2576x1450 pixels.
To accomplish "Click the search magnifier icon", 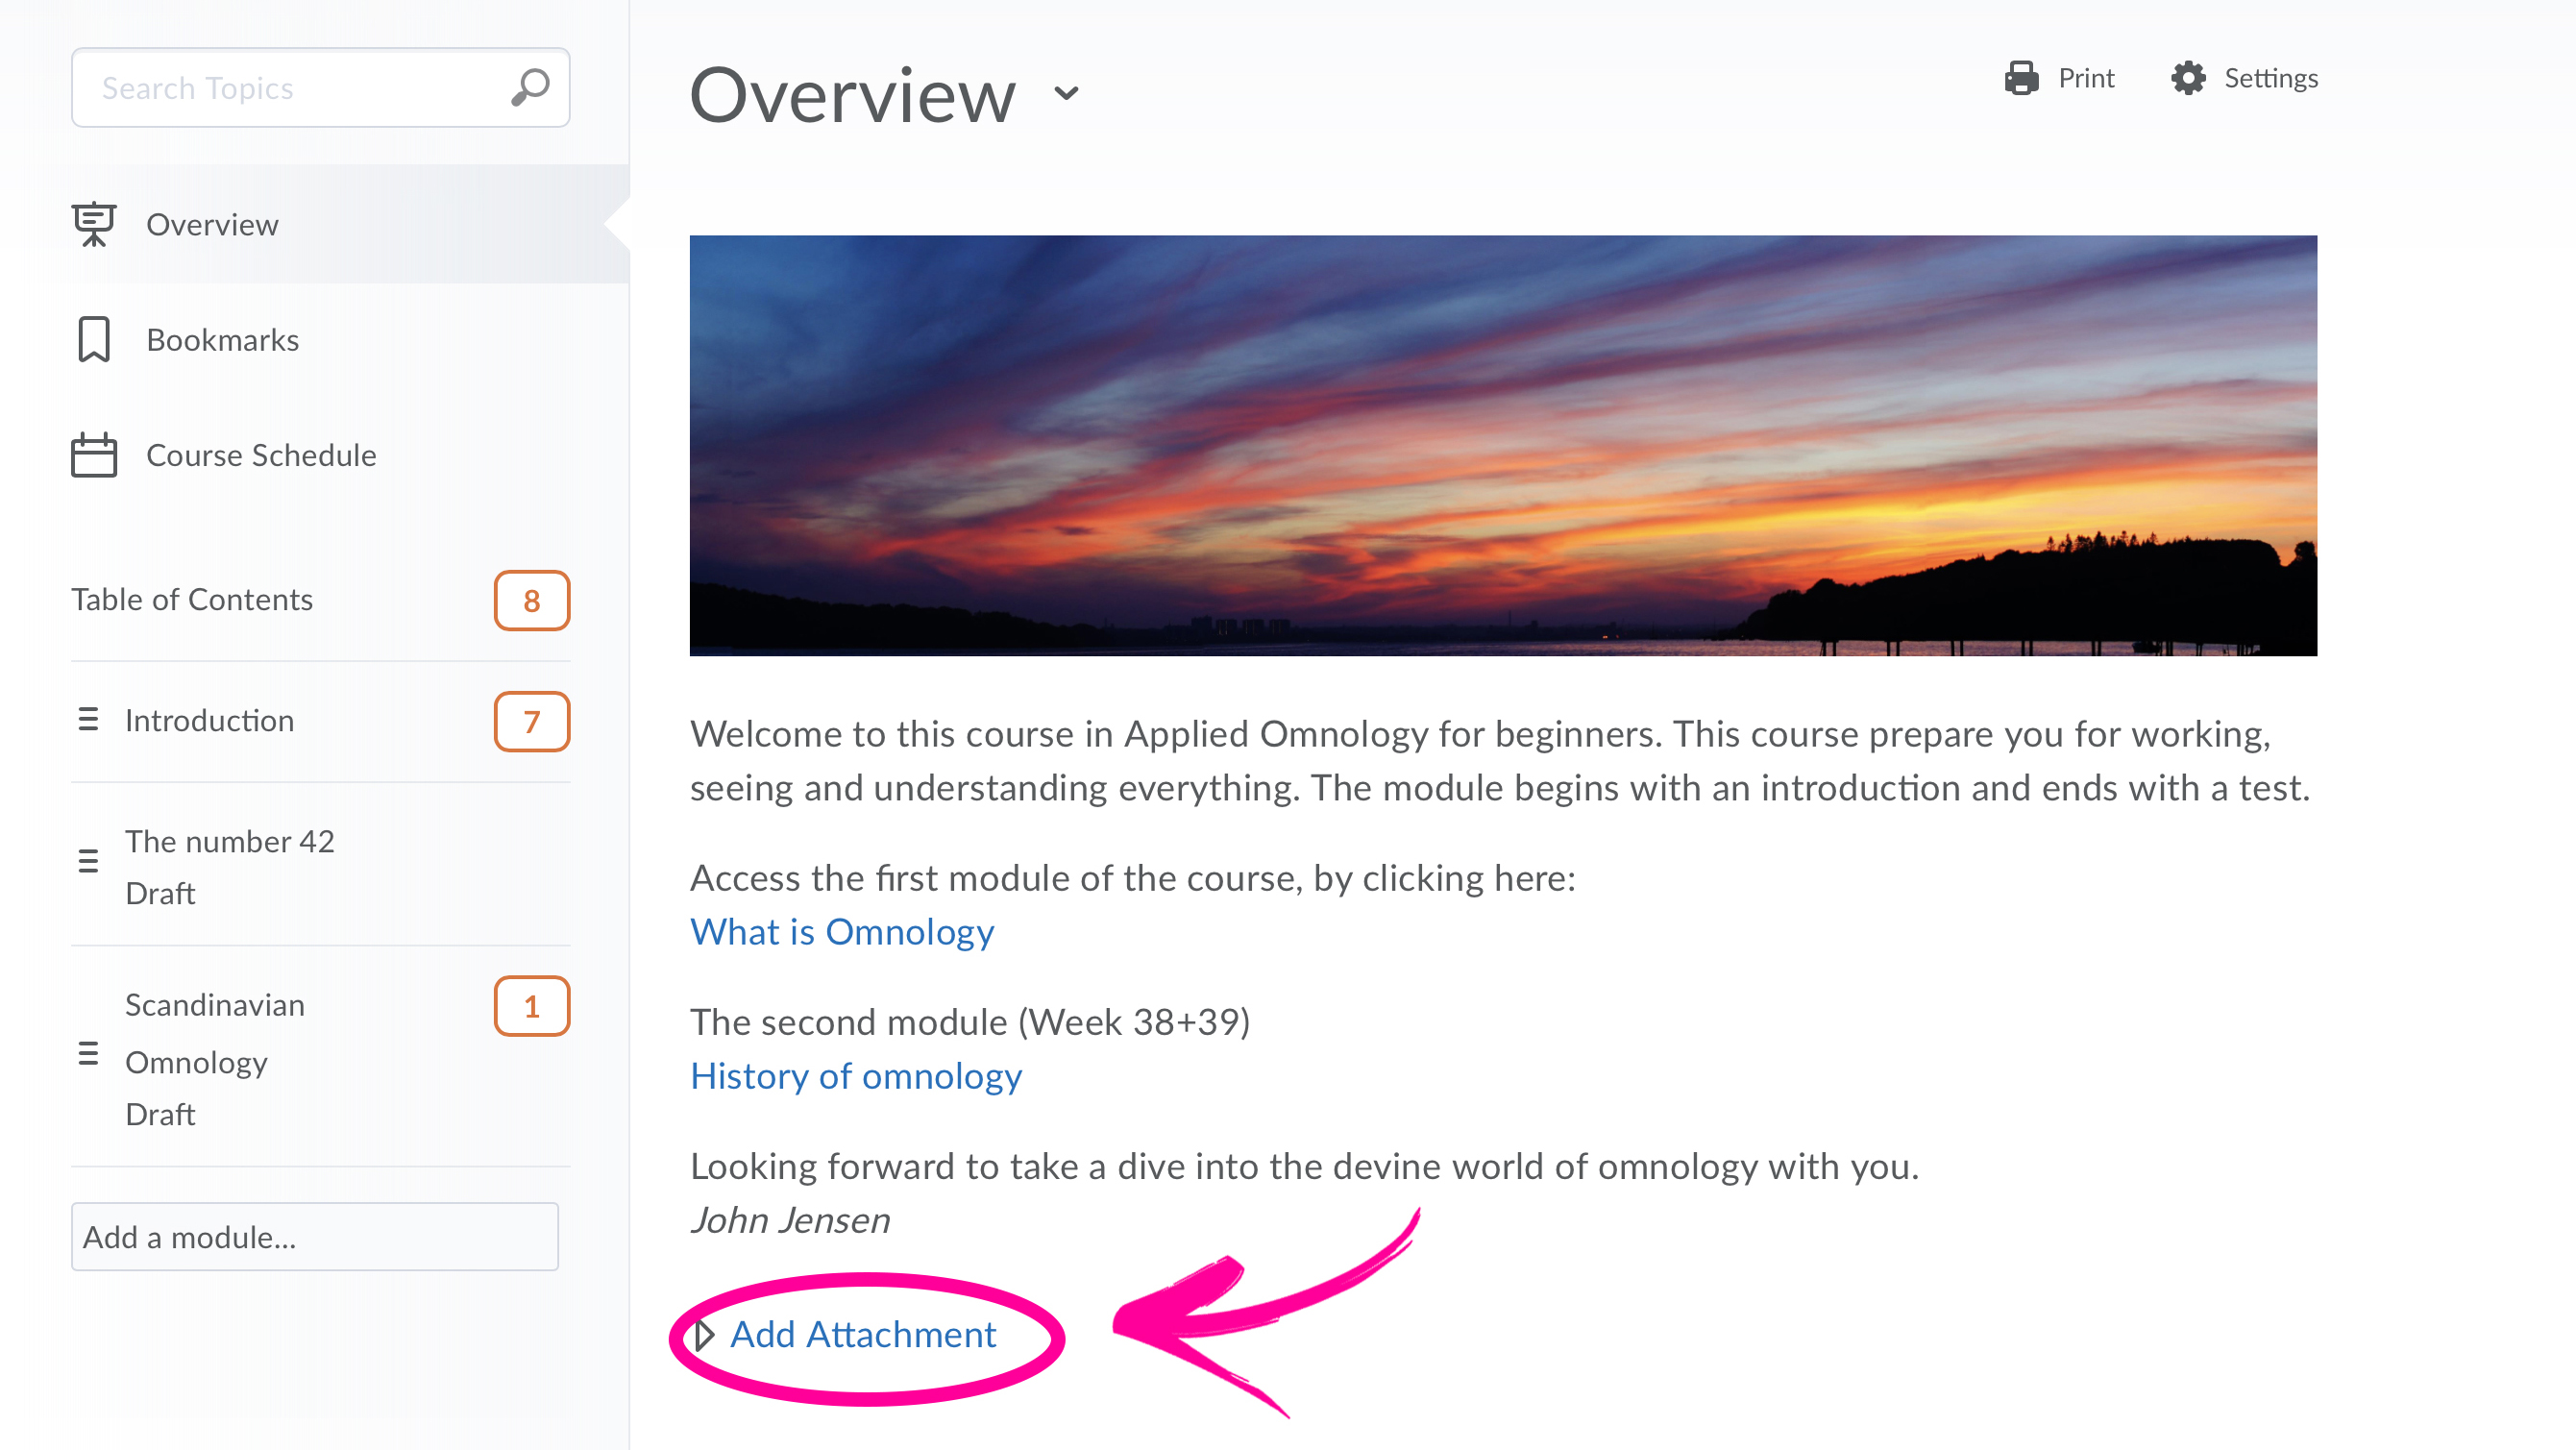I will [530, 88].
